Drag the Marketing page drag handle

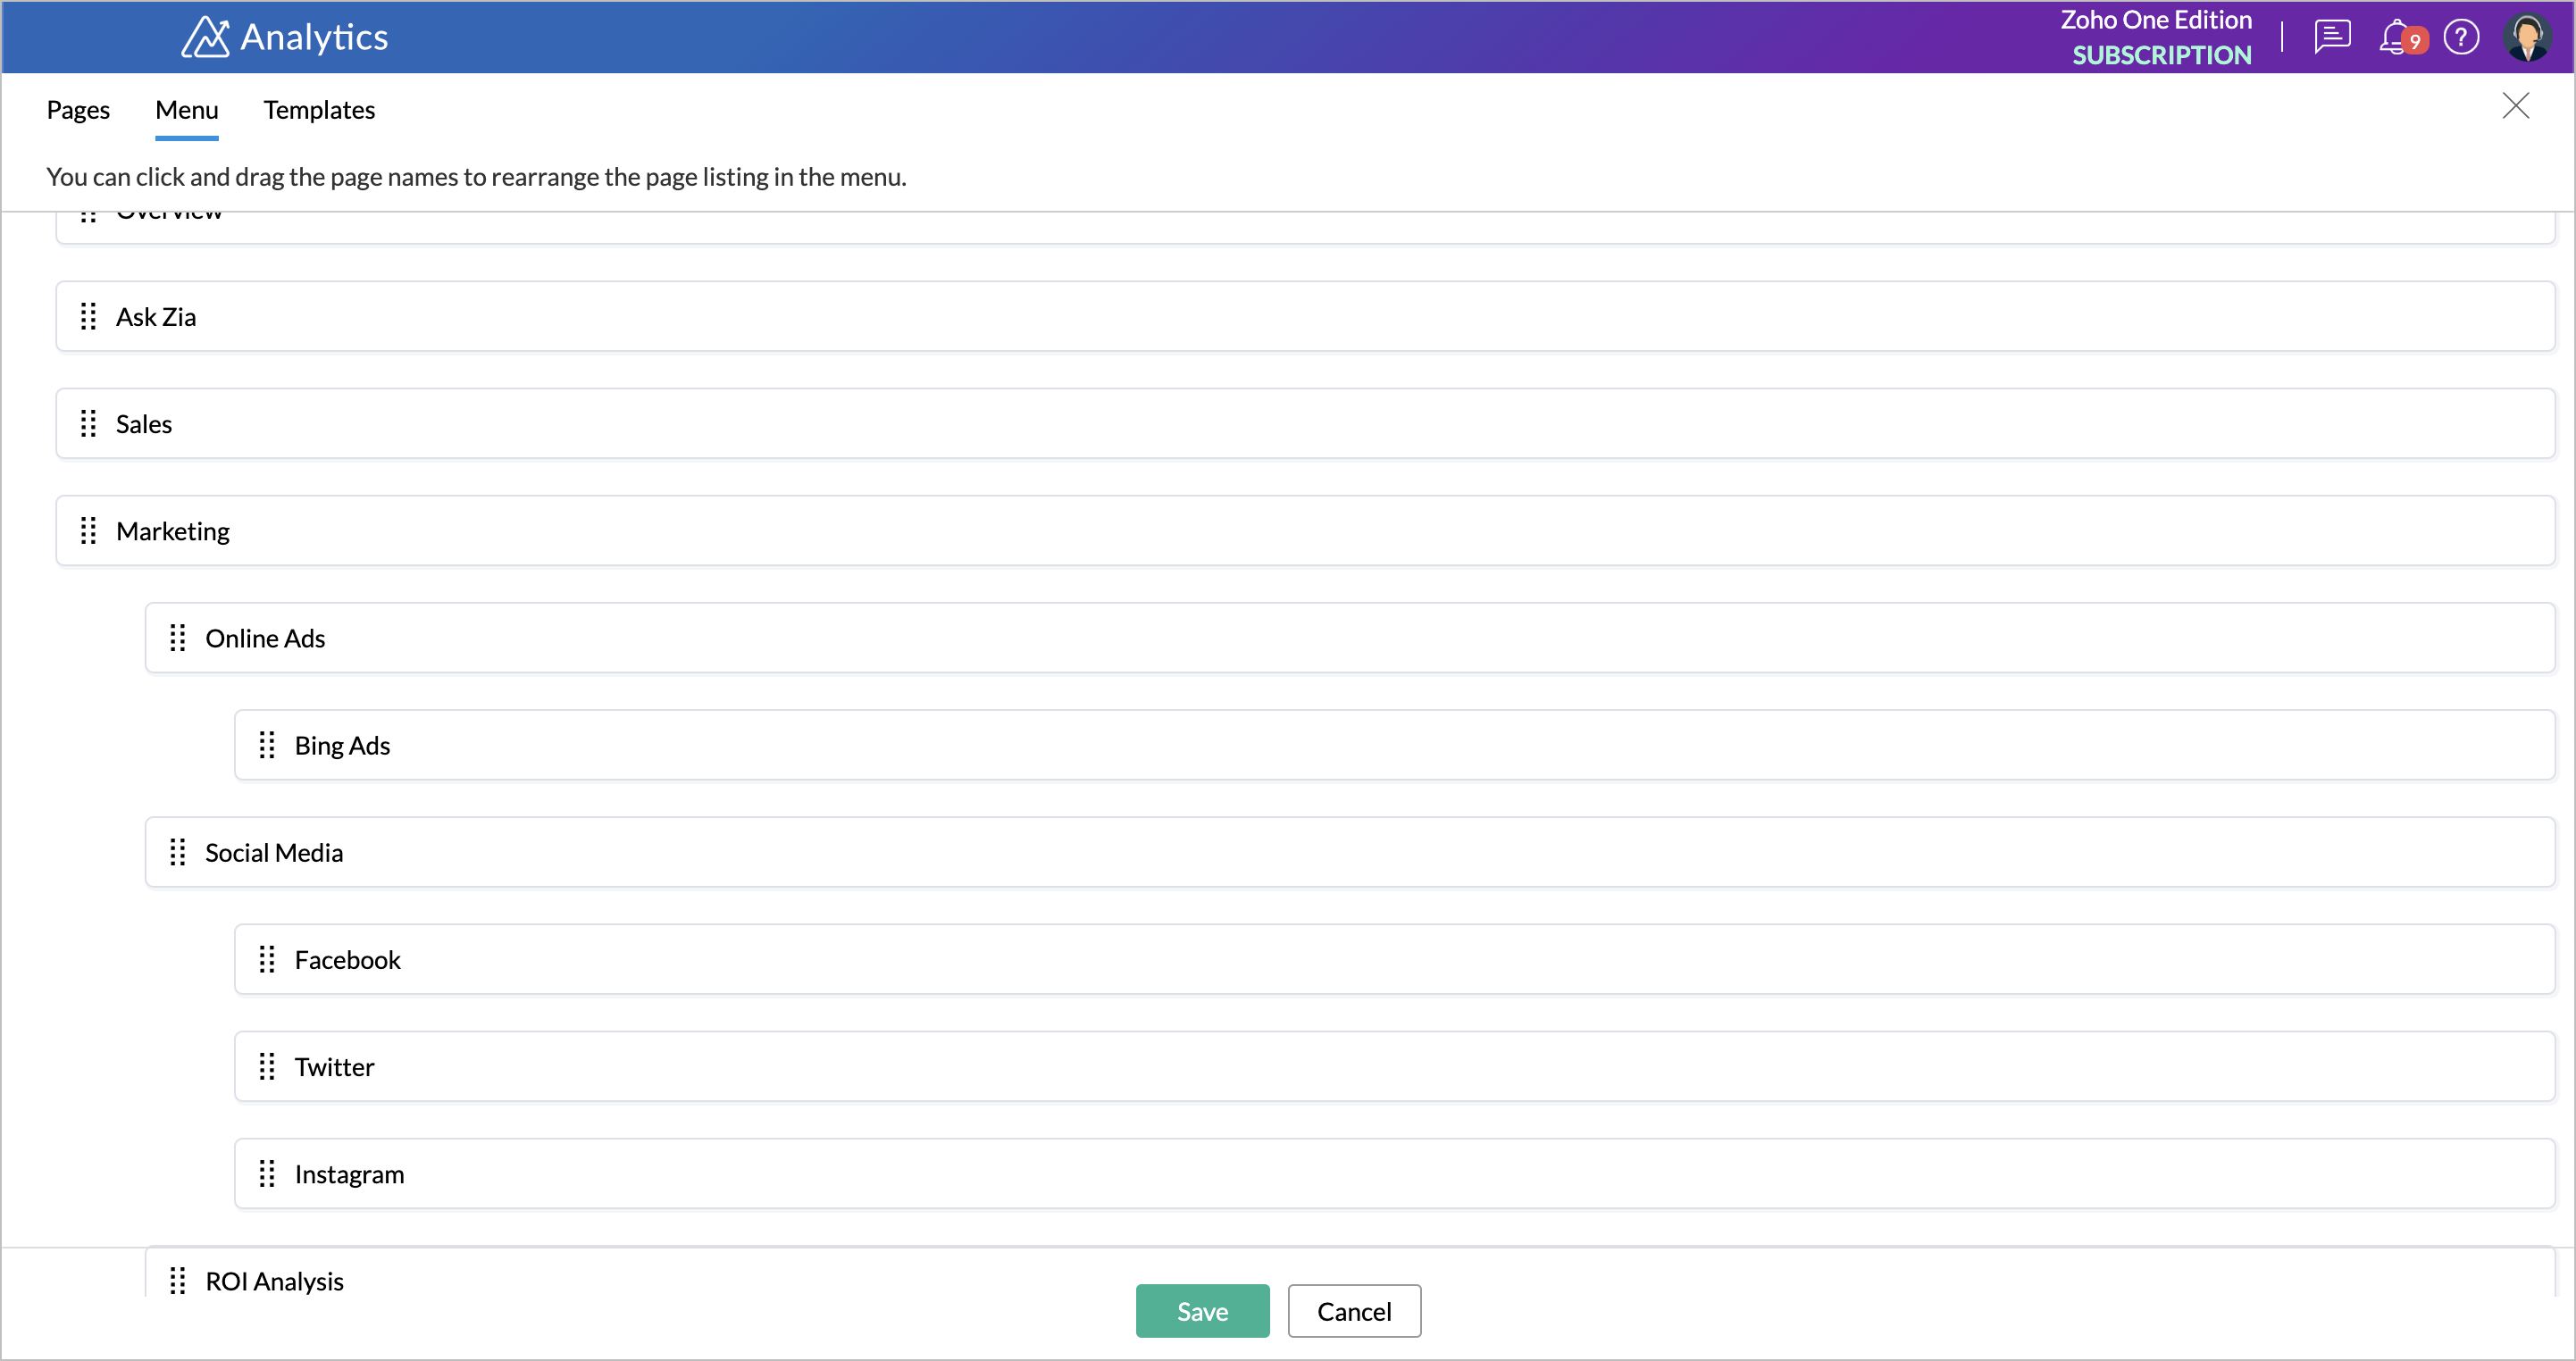tap(88, 530)
